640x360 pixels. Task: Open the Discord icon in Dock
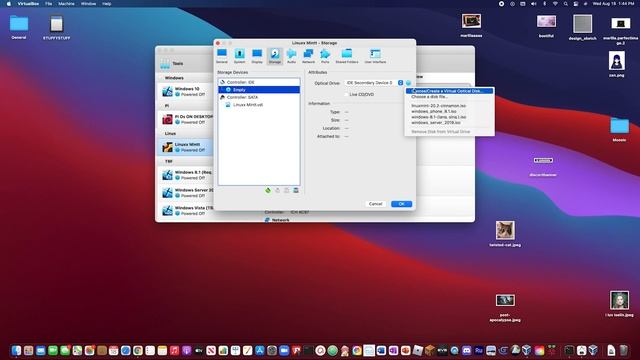click(x=467, y=350)
